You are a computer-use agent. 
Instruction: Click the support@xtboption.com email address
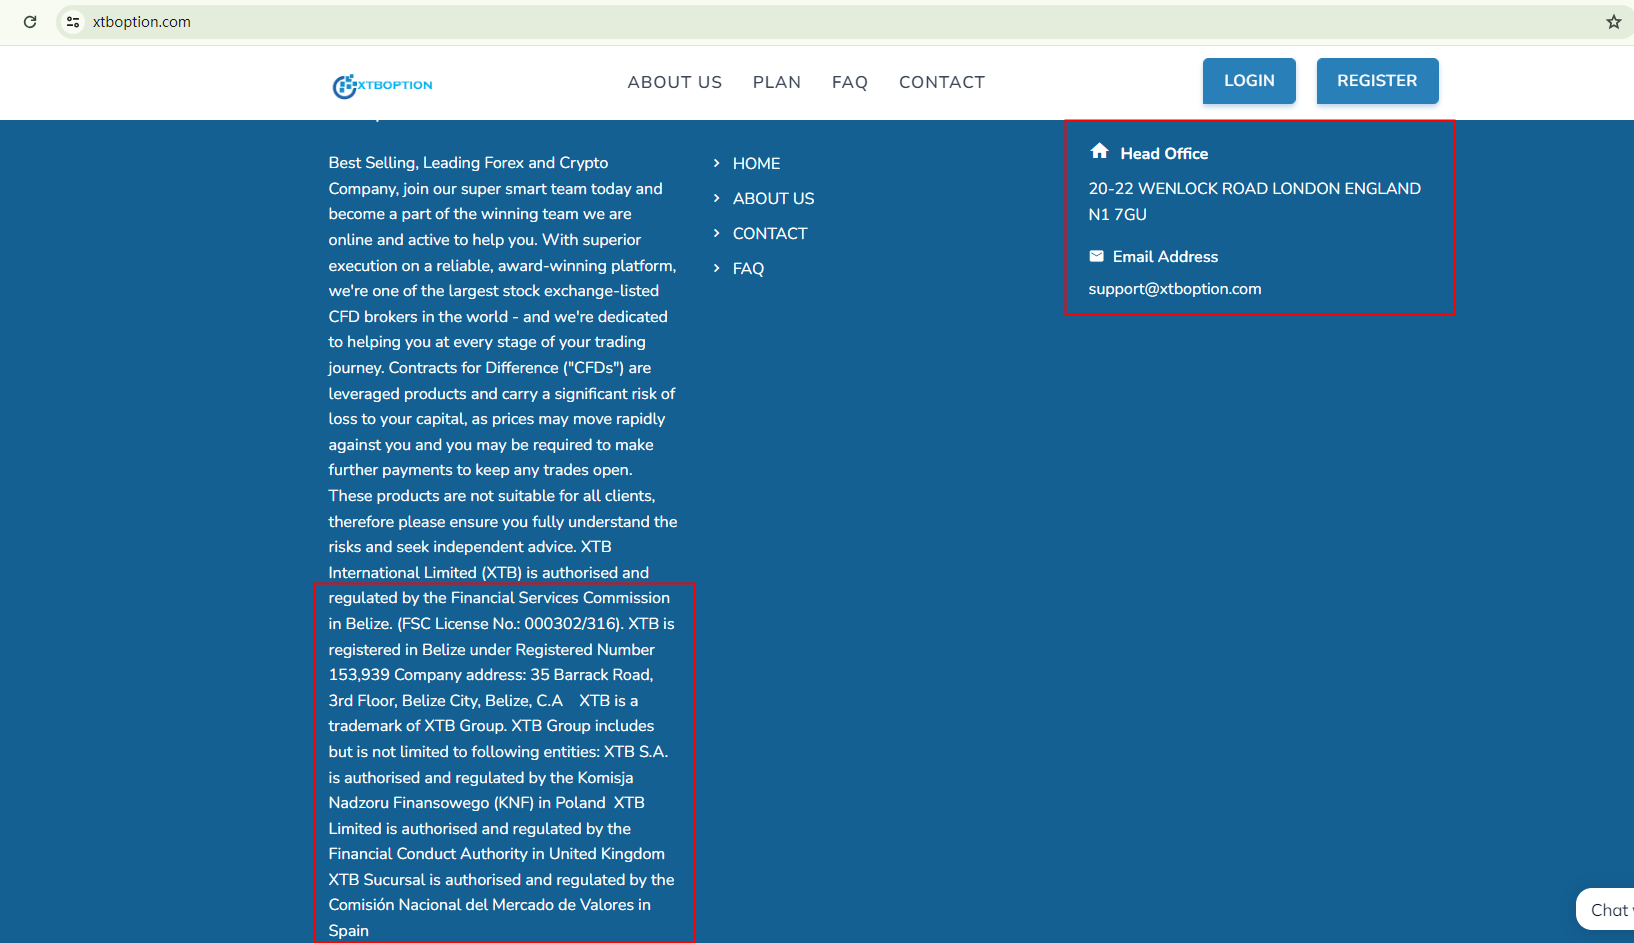[x=1175, y=289]
